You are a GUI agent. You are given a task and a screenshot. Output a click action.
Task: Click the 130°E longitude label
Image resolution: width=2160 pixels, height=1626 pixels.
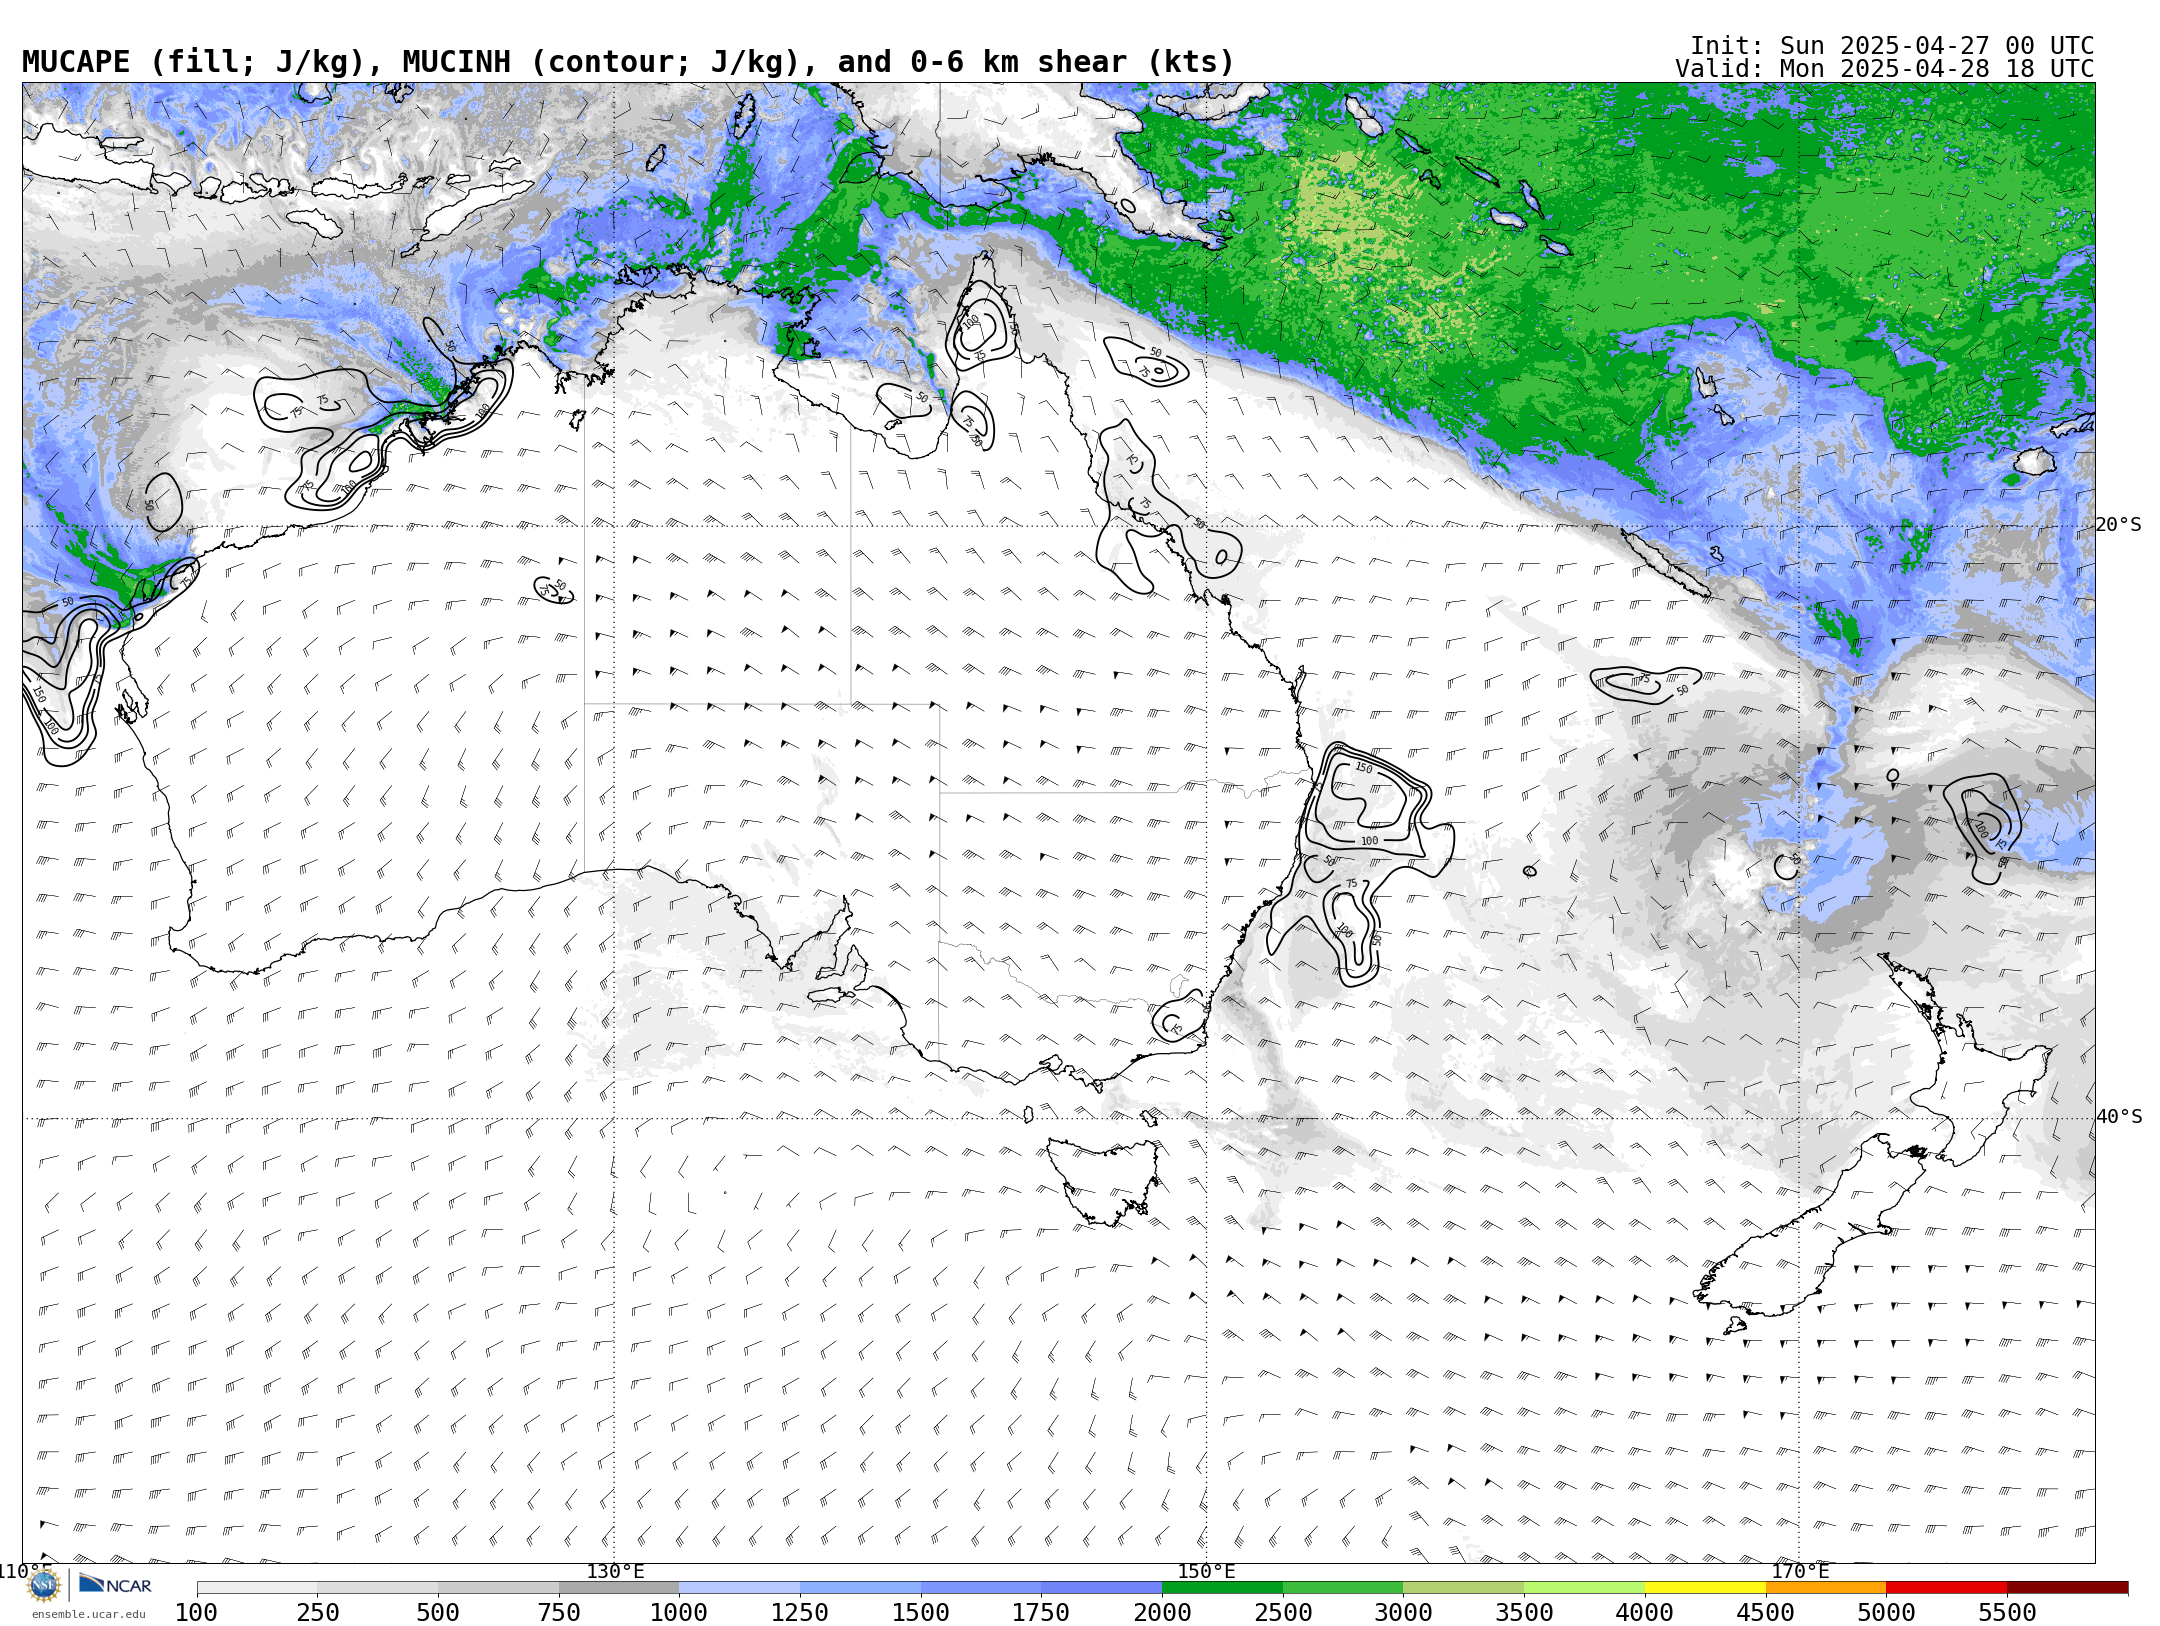tap(615, 1571)
